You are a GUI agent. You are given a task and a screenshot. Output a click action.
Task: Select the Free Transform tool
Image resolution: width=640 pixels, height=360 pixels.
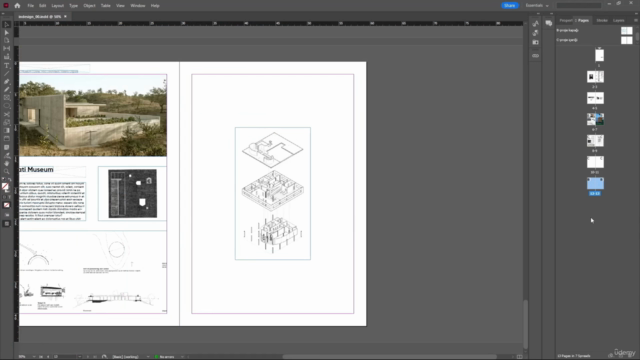pyautogui.click(x=7, y=122)
